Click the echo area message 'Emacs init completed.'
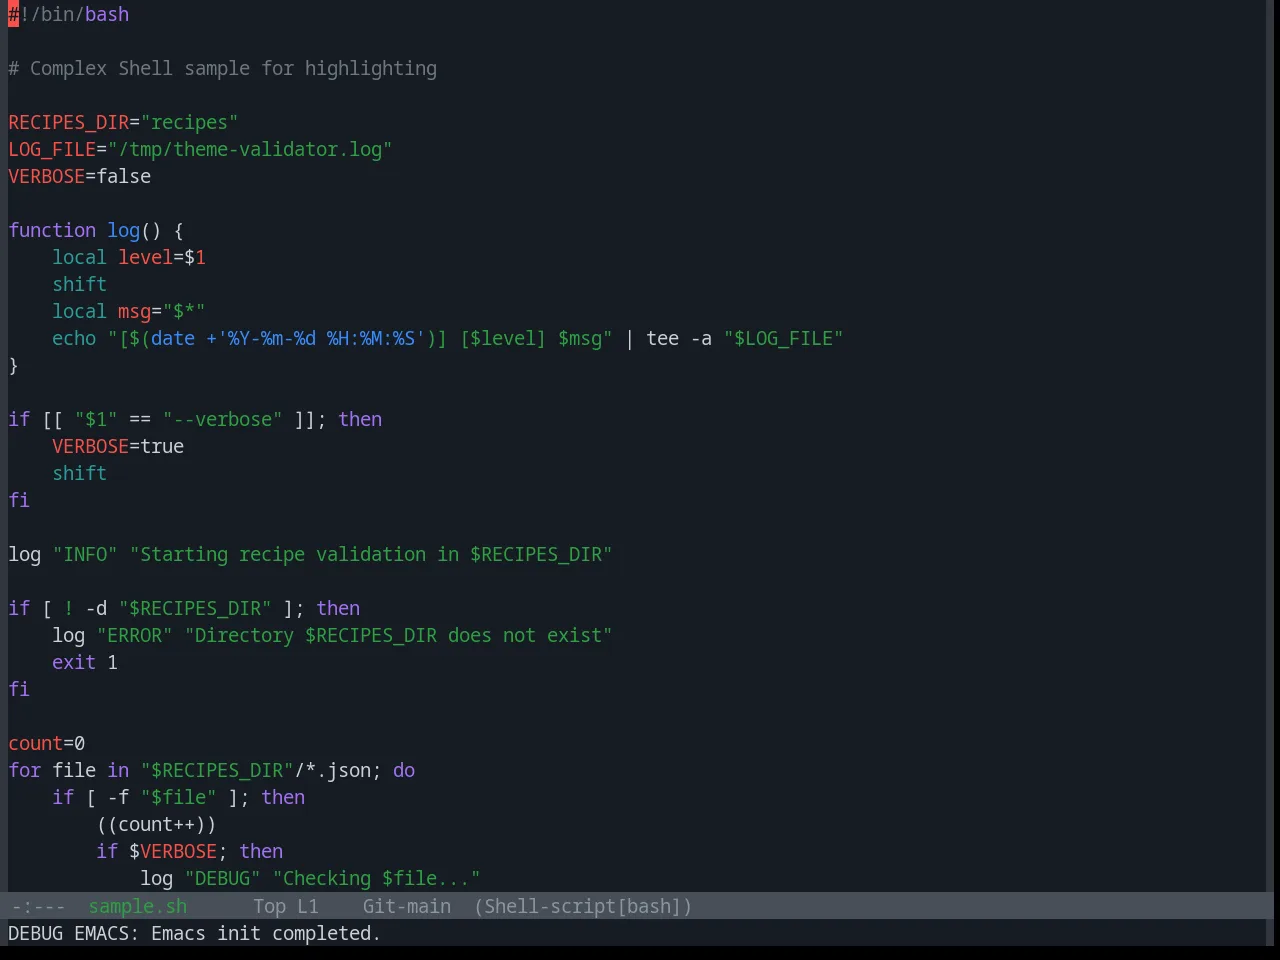This screenshot has height=960, width=1280. pos(266,933)
